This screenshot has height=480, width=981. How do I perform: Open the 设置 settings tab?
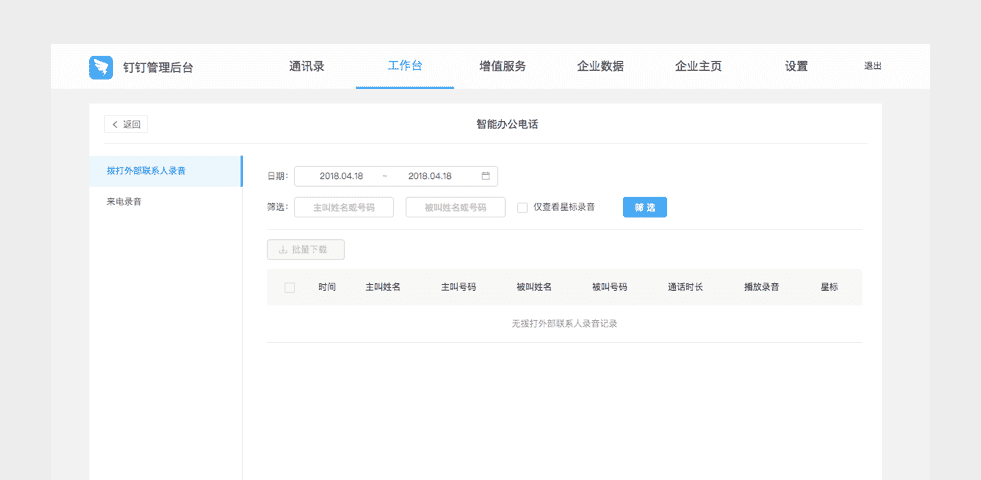[796, 67]
